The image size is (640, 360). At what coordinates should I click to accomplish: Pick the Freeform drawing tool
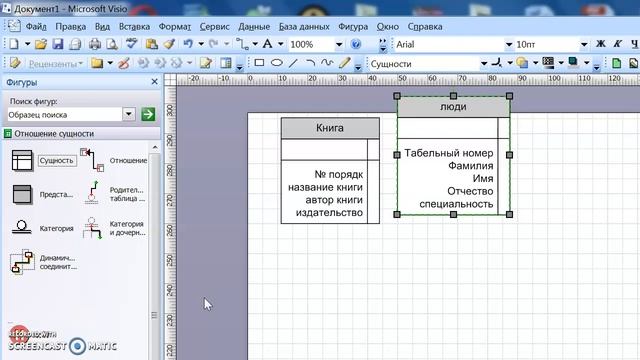tap(327, 63)
